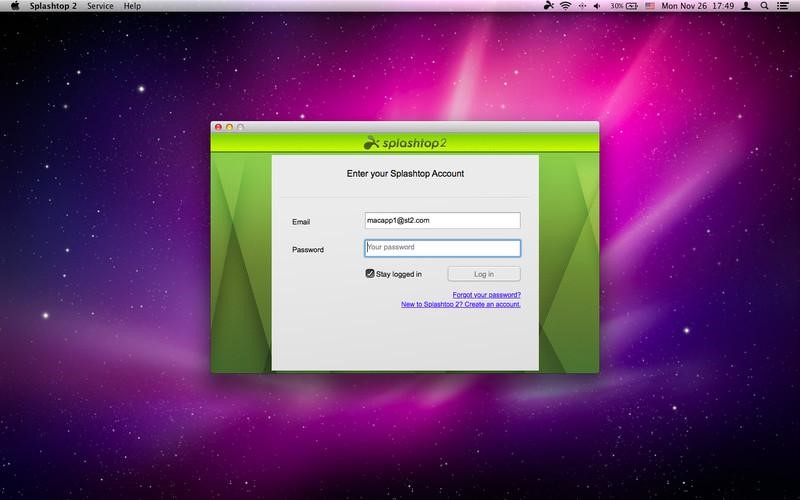Image resolution: width=800 pixels, height=500 pixels.
Task: Open Notification Center list icon
Action: (783, 6)
